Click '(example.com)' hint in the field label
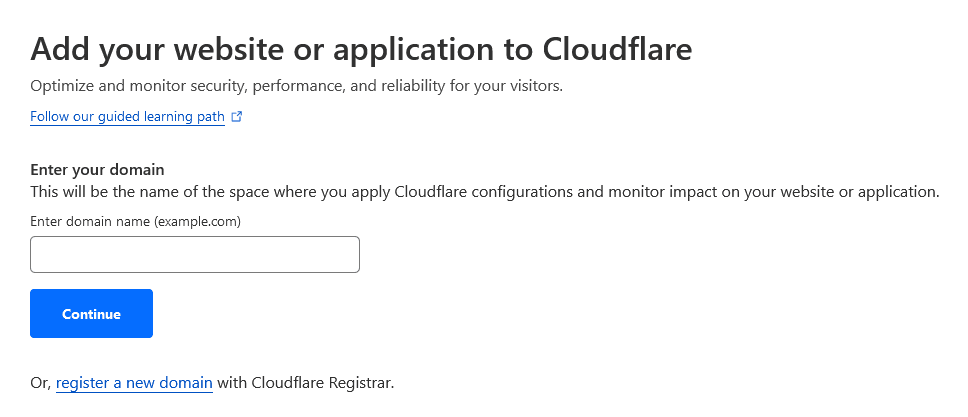The height and width of the screenshot is (417, 968). [x=198, y=221]
